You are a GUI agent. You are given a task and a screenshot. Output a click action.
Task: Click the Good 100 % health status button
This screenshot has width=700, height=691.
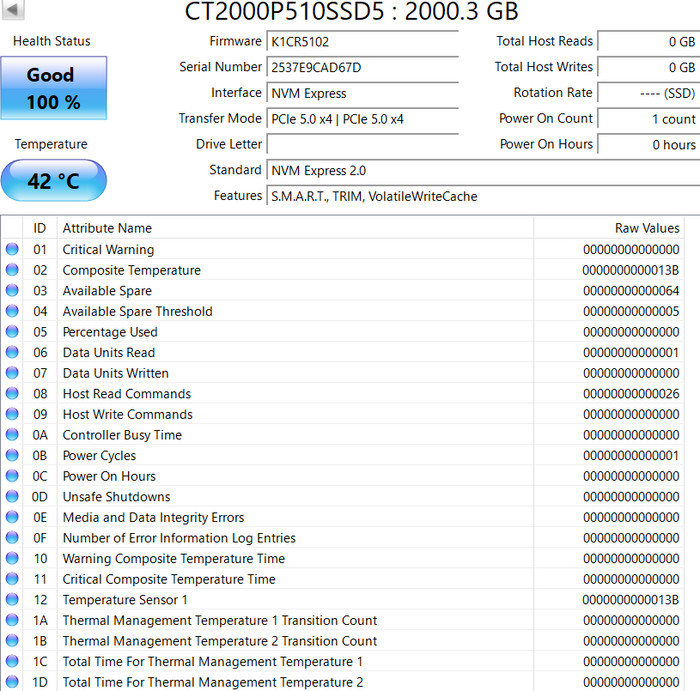point(53,88)
